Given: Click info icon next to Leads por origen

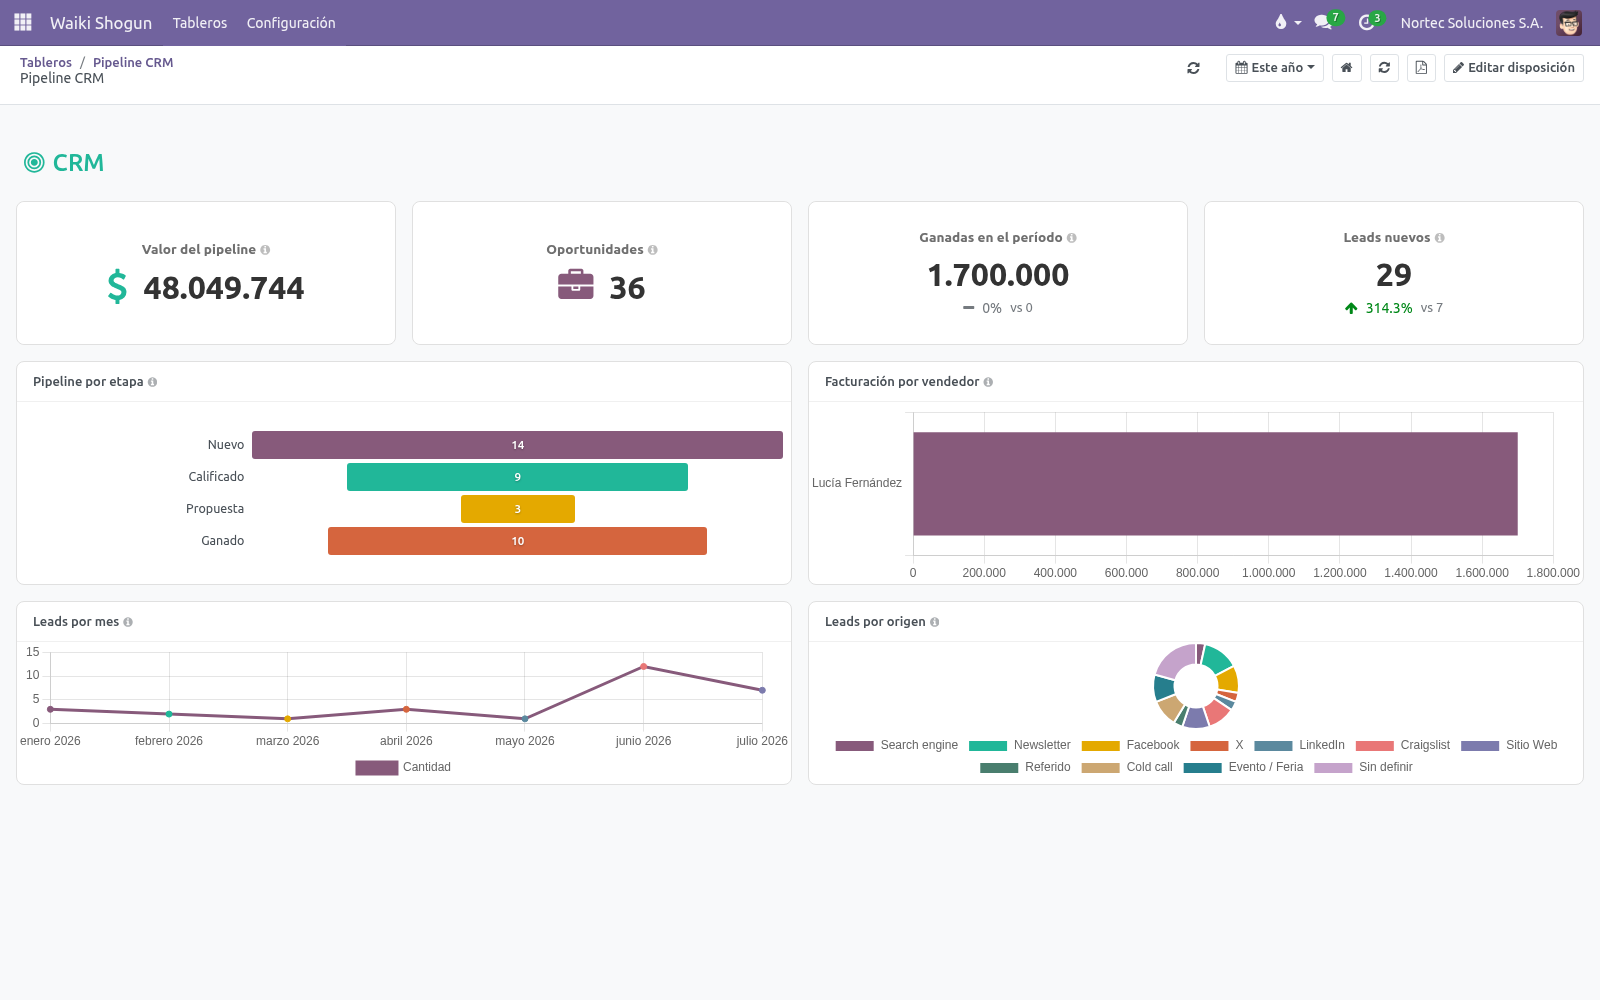Looking at the screenshot, I should tap(935, 622).
